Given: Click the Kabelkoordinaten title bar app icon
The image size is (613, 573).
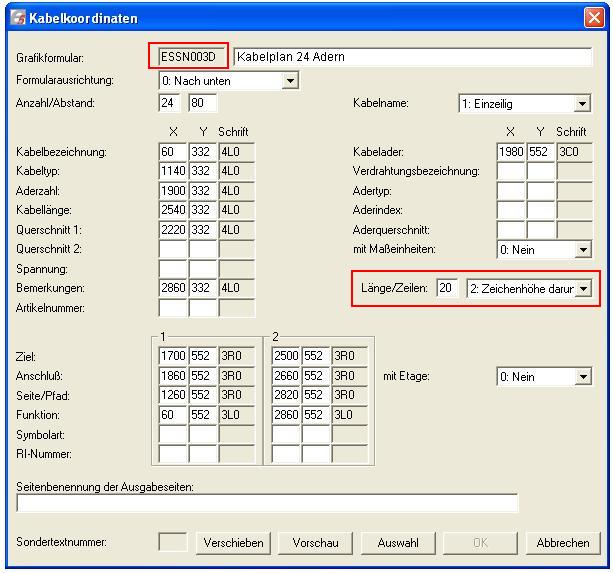Looking at the screenshot, I should (18, 18).
